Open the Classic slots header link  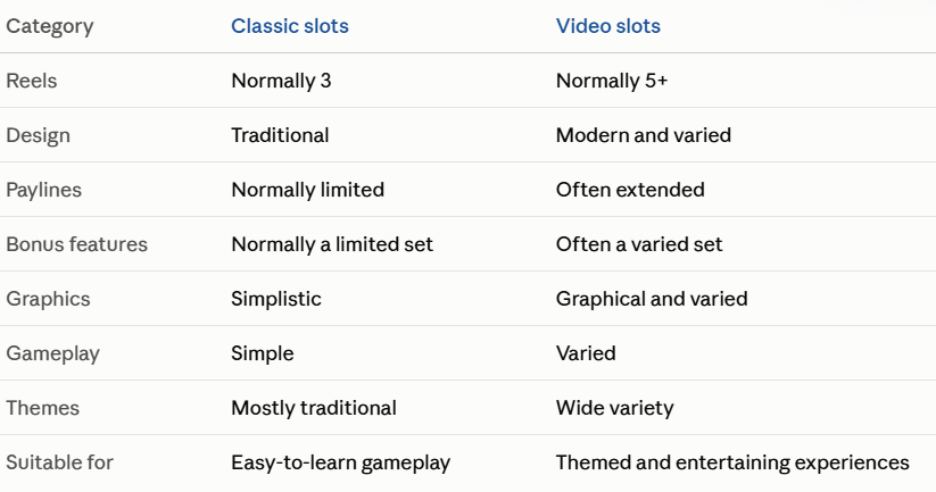[x=290, y=26]
